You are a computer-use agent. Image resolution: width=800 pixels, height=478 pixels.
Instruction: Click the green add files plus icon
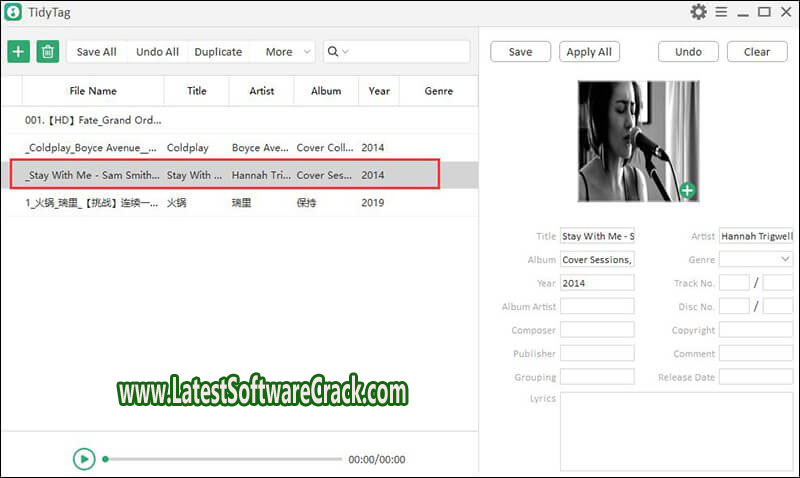coord(18,52)
